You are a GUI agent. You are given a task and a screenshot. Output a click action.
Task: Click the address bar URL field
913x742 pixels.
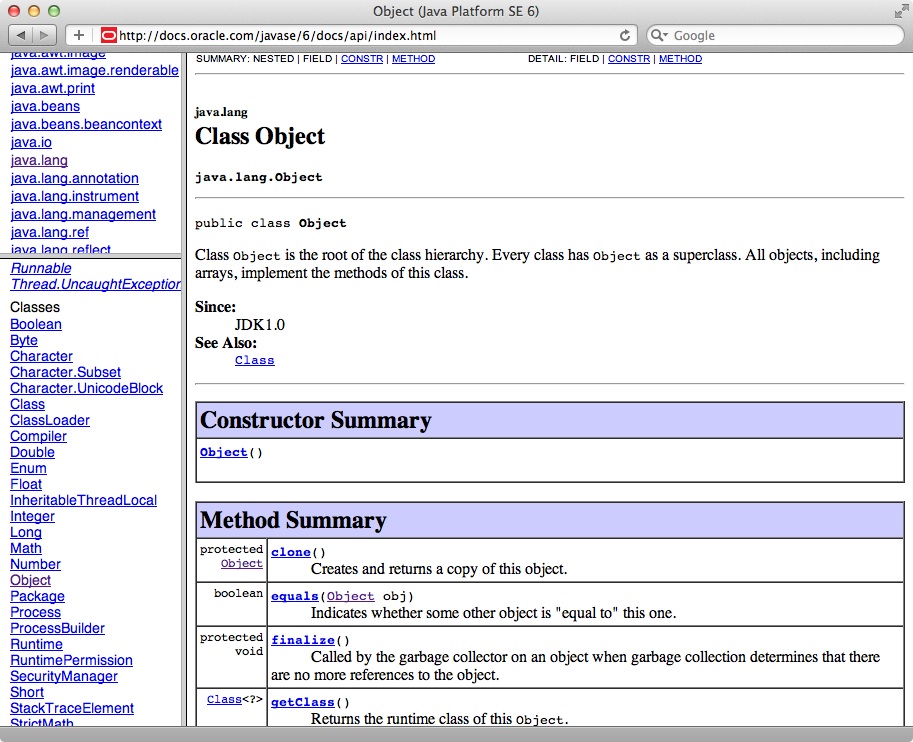(x=360, y=35)
